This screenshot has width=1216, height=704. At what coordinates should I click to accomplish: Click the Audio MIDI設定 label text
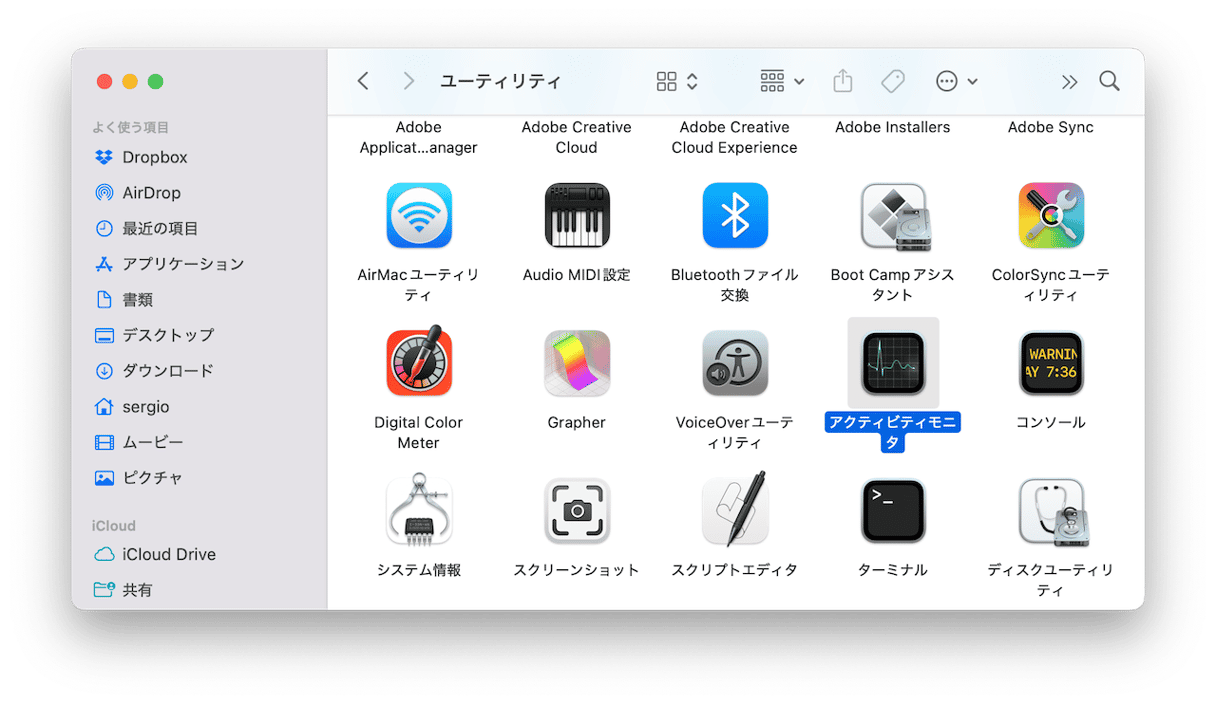click(x=577, y=275)
